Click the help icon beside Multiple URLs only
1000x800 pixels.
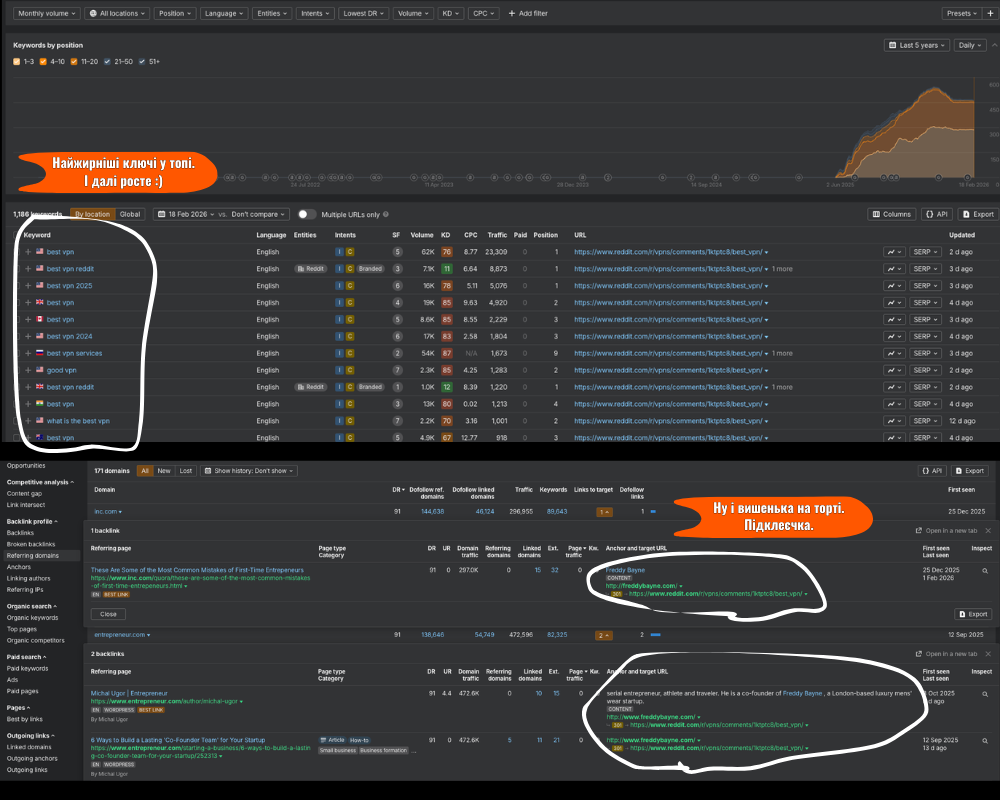tap(386, 214)
